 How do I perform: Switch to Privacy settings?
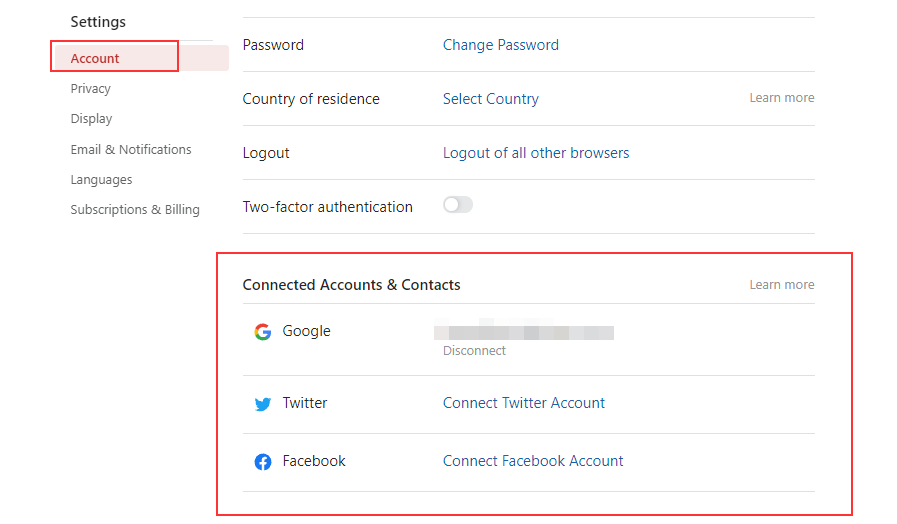coord(90,89)
